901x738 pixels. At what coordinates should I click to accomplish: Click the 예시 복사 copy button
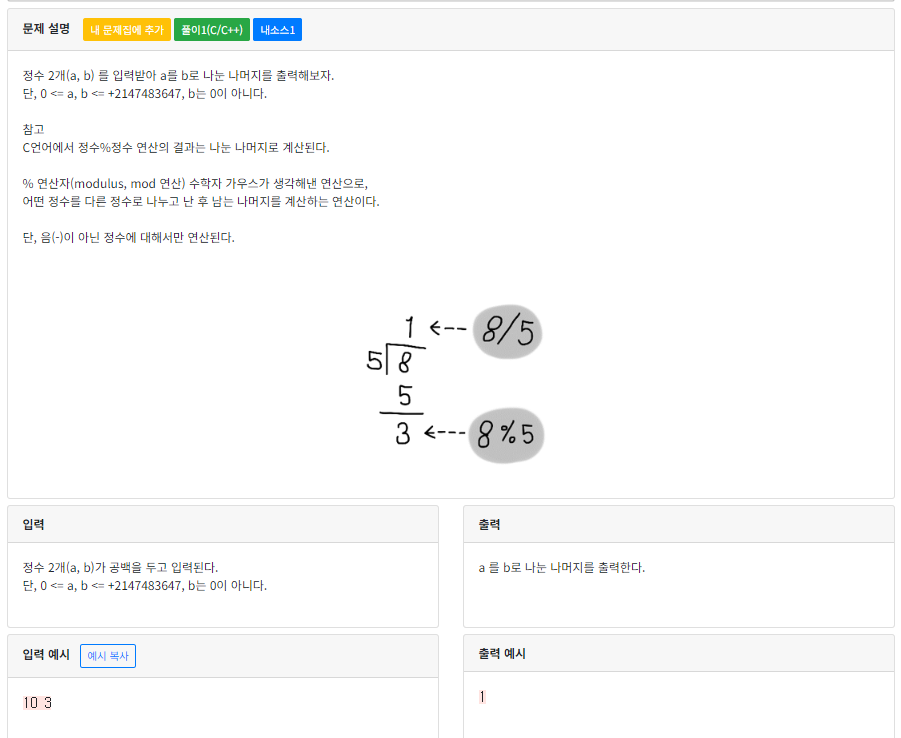107,656
